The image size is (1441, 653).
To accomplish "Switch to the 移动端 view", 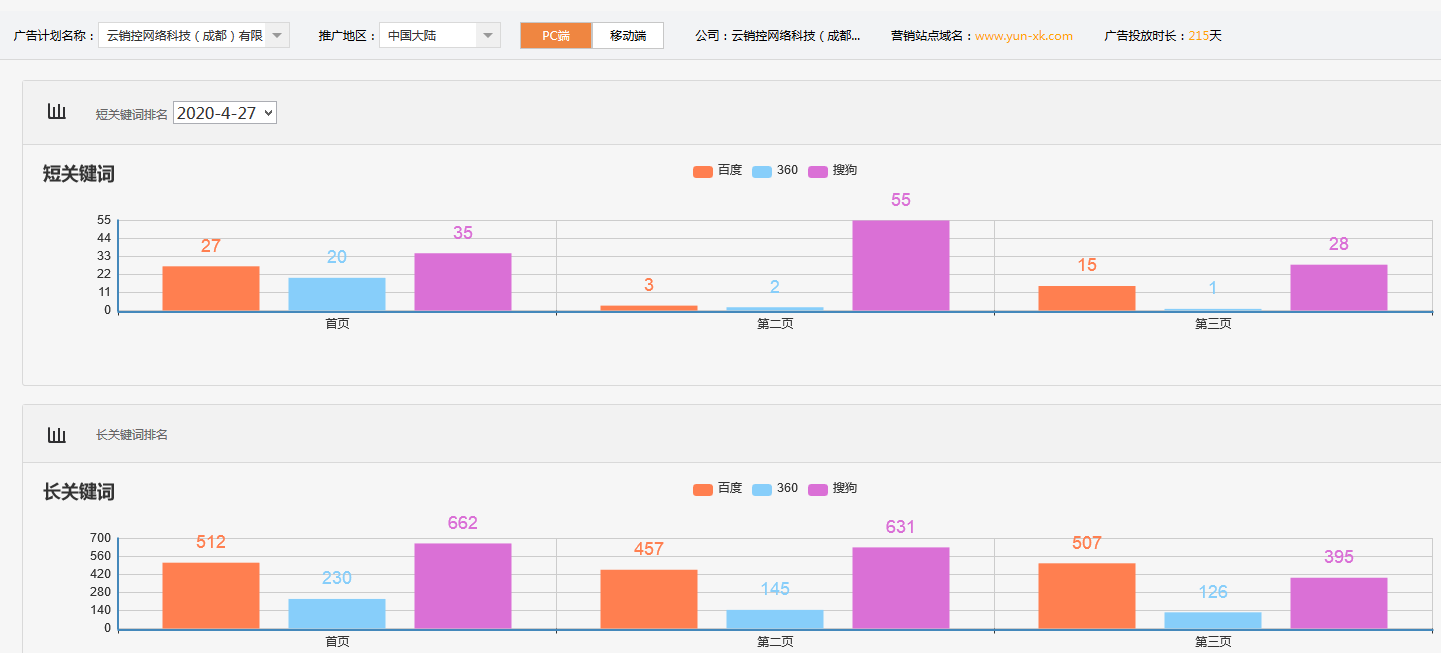I will coord(627,34).
